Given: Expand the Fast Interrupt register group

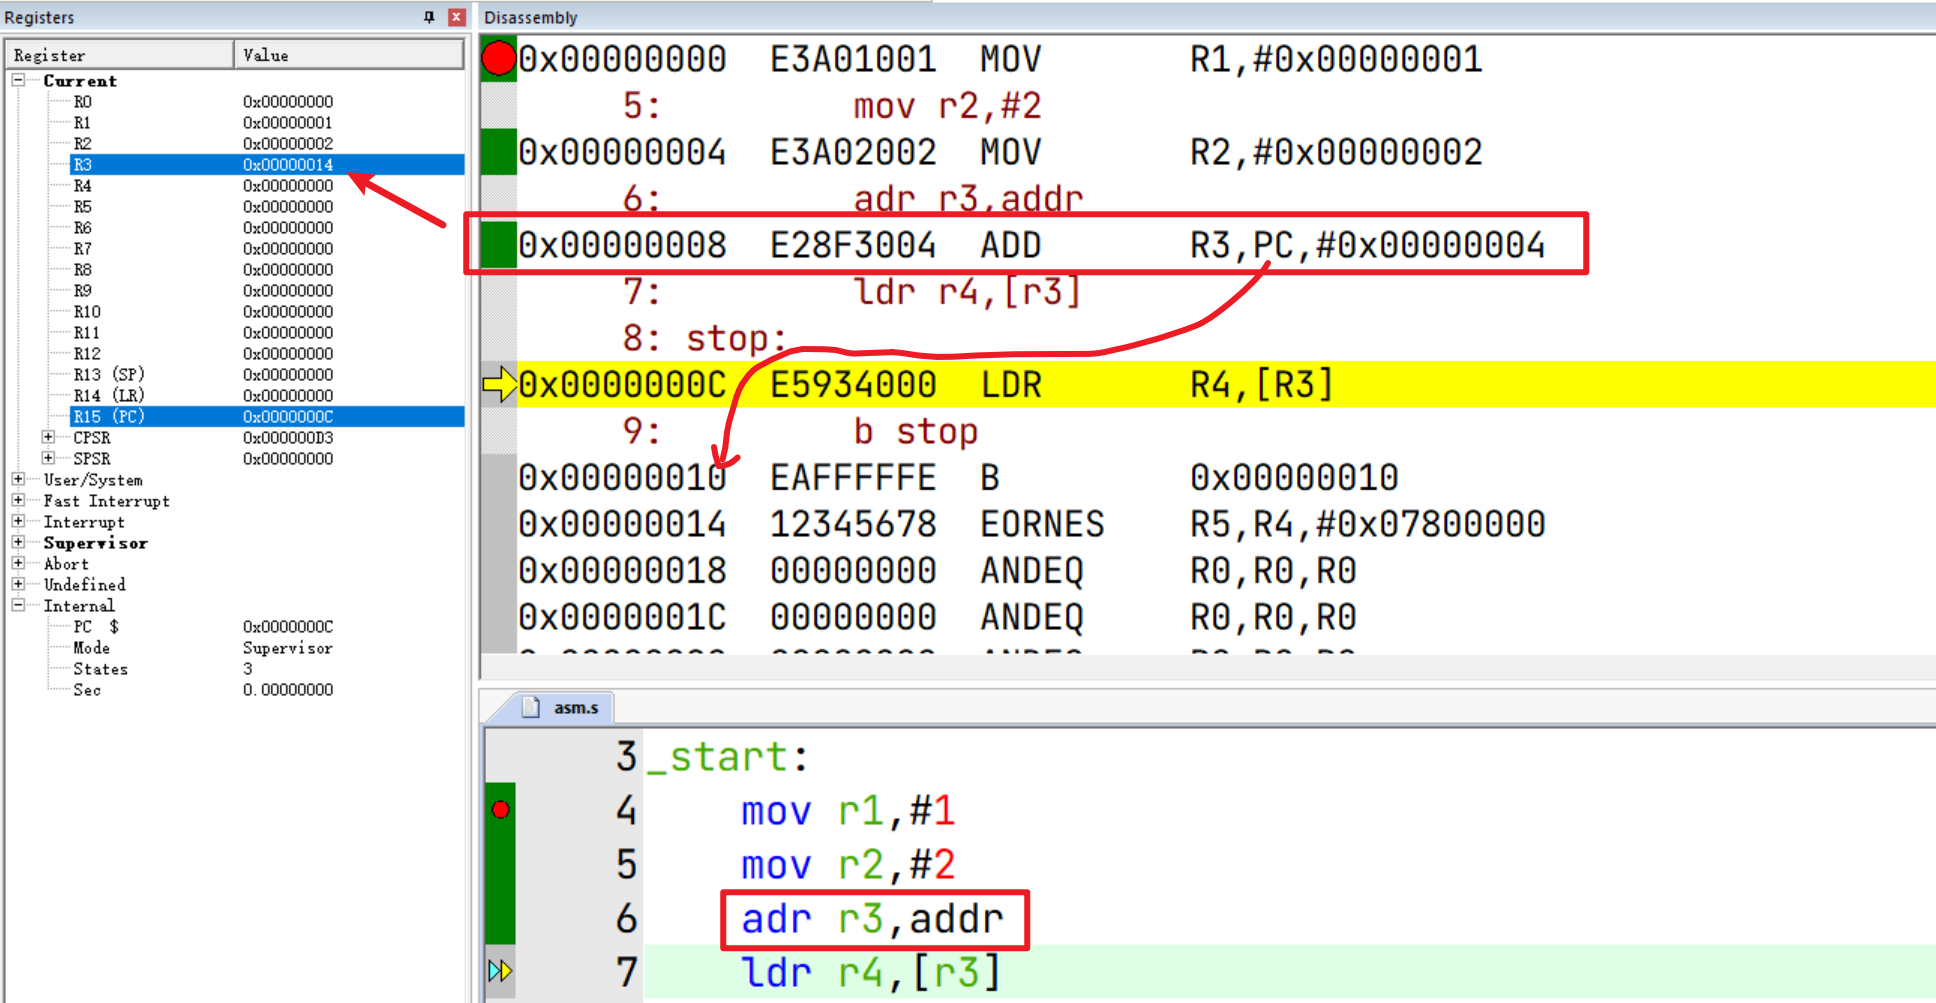Looking at the screenshot, I should tap(18, 500).
